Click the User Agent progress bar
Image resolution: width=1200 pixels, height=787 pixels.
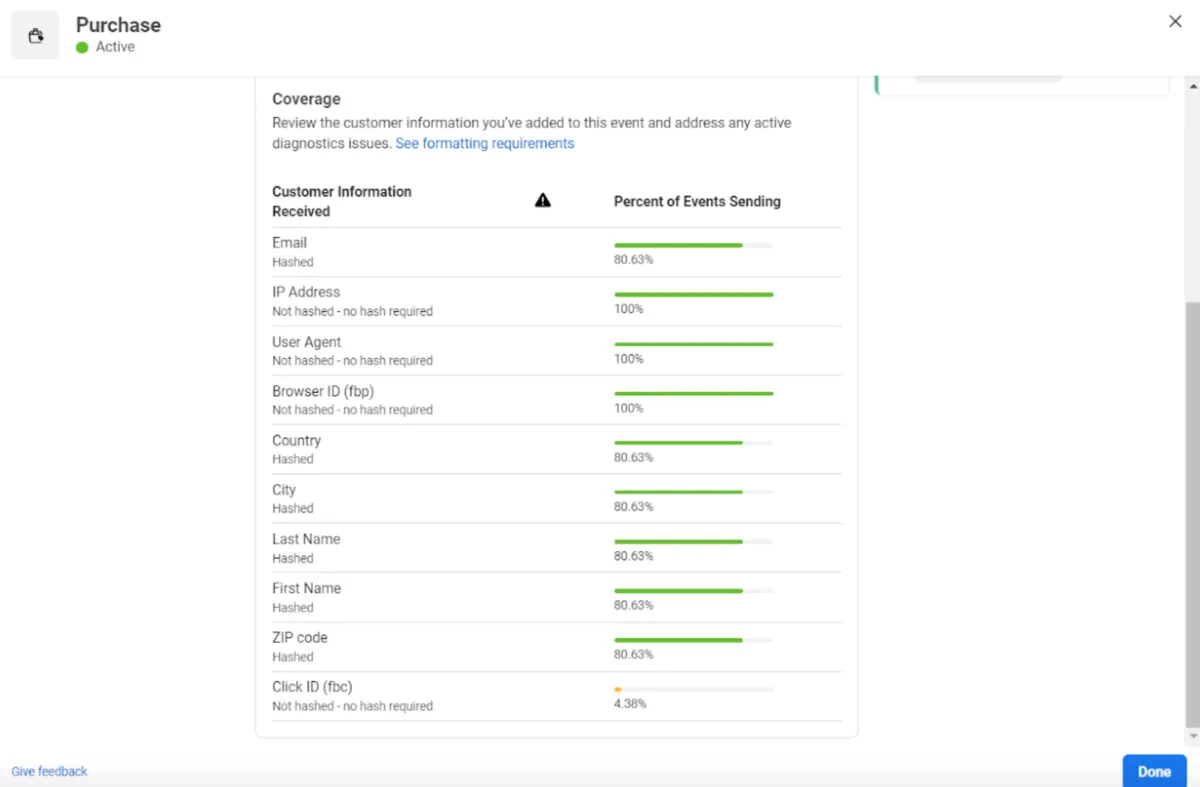click(693, 344)
